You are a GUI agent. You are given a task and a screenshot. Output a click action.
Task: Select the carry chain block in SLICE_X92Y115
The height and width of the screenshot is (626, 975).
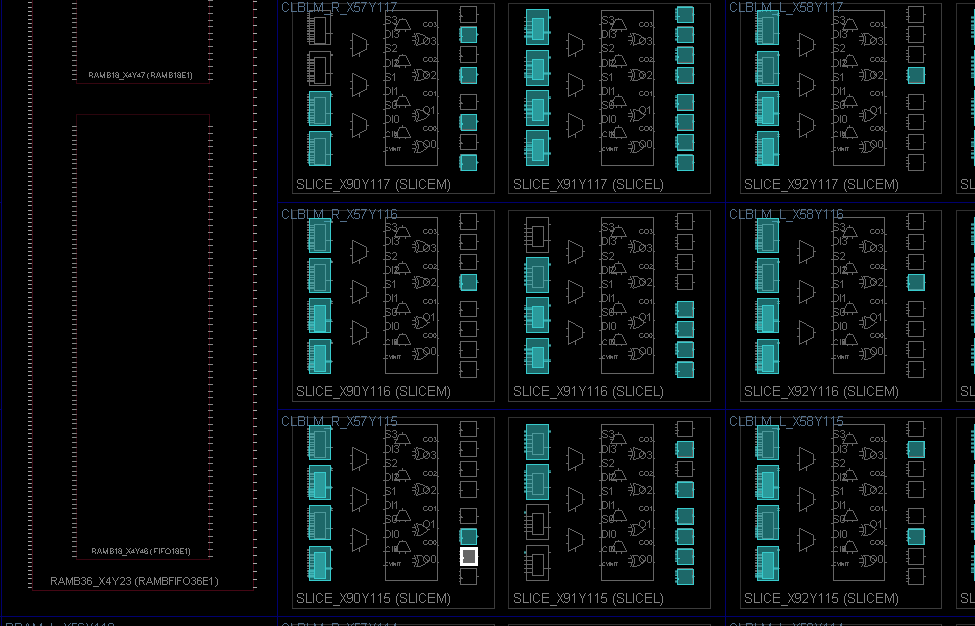click(x=859, y=502)
